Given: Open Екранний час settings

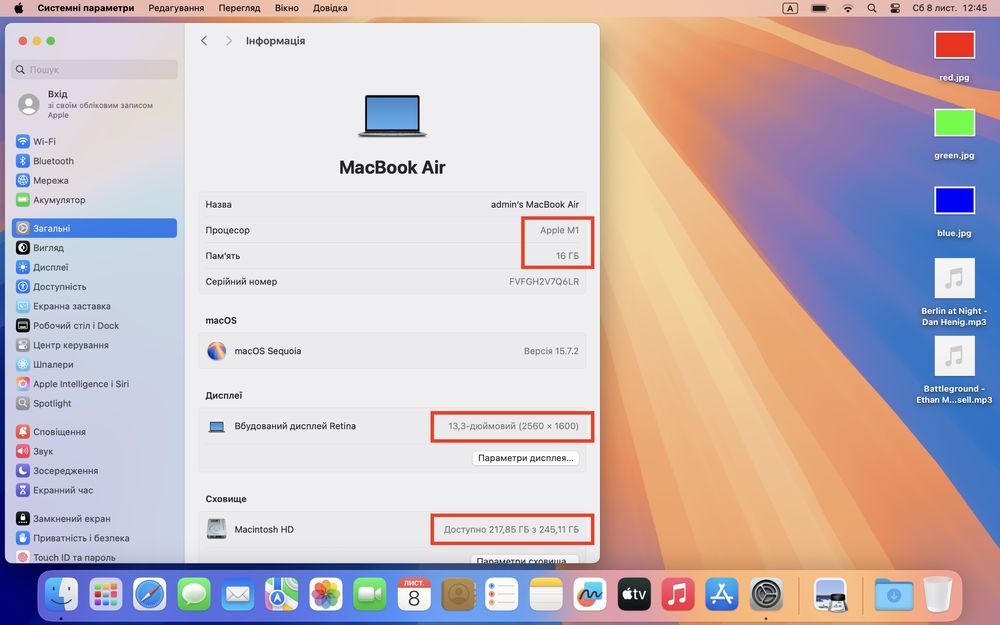Looking at the screenshot, I should point(94,490).
